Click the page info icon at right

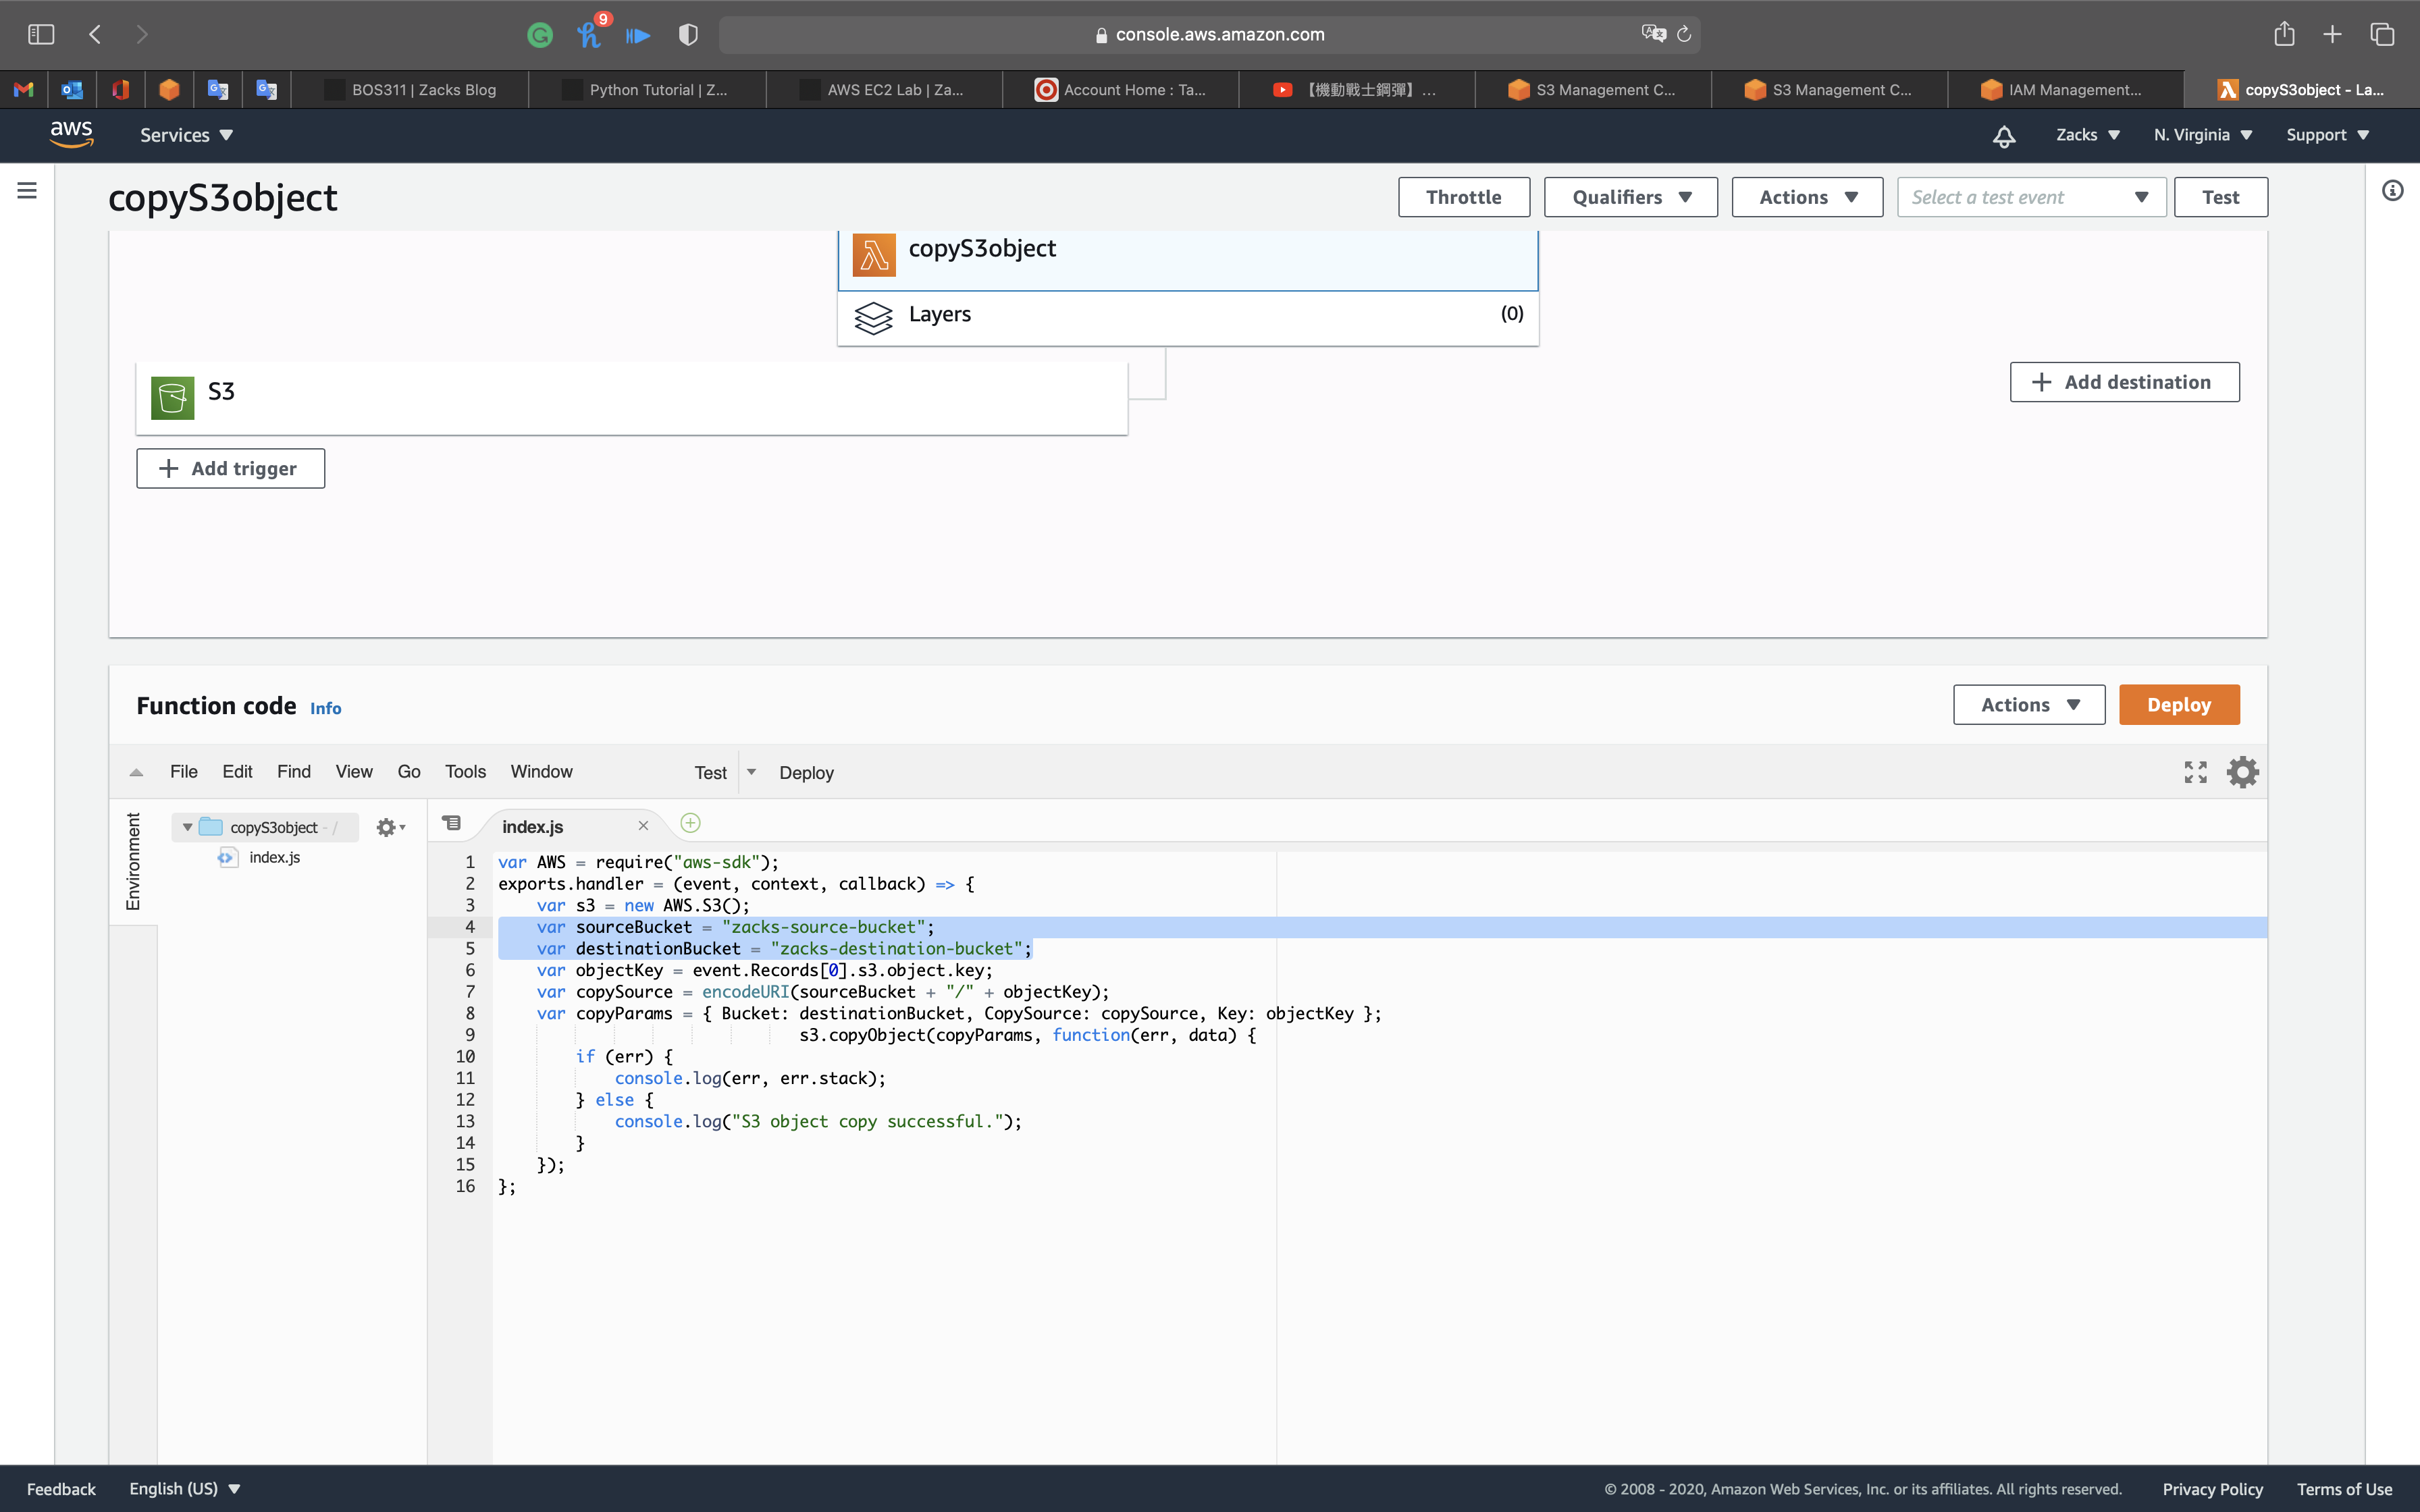coord(2392,190)
